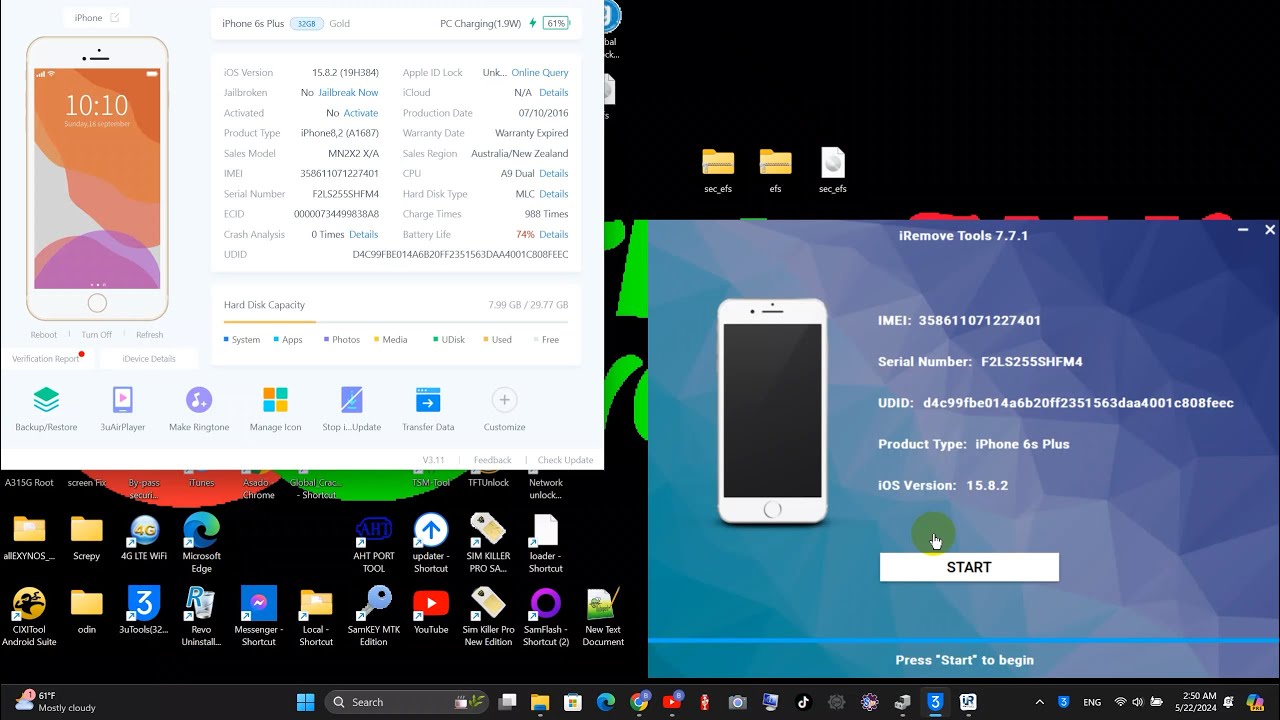Open File Explorer from taskbar
This screenshot has width=1280, height=720.
tap(540, 702)
